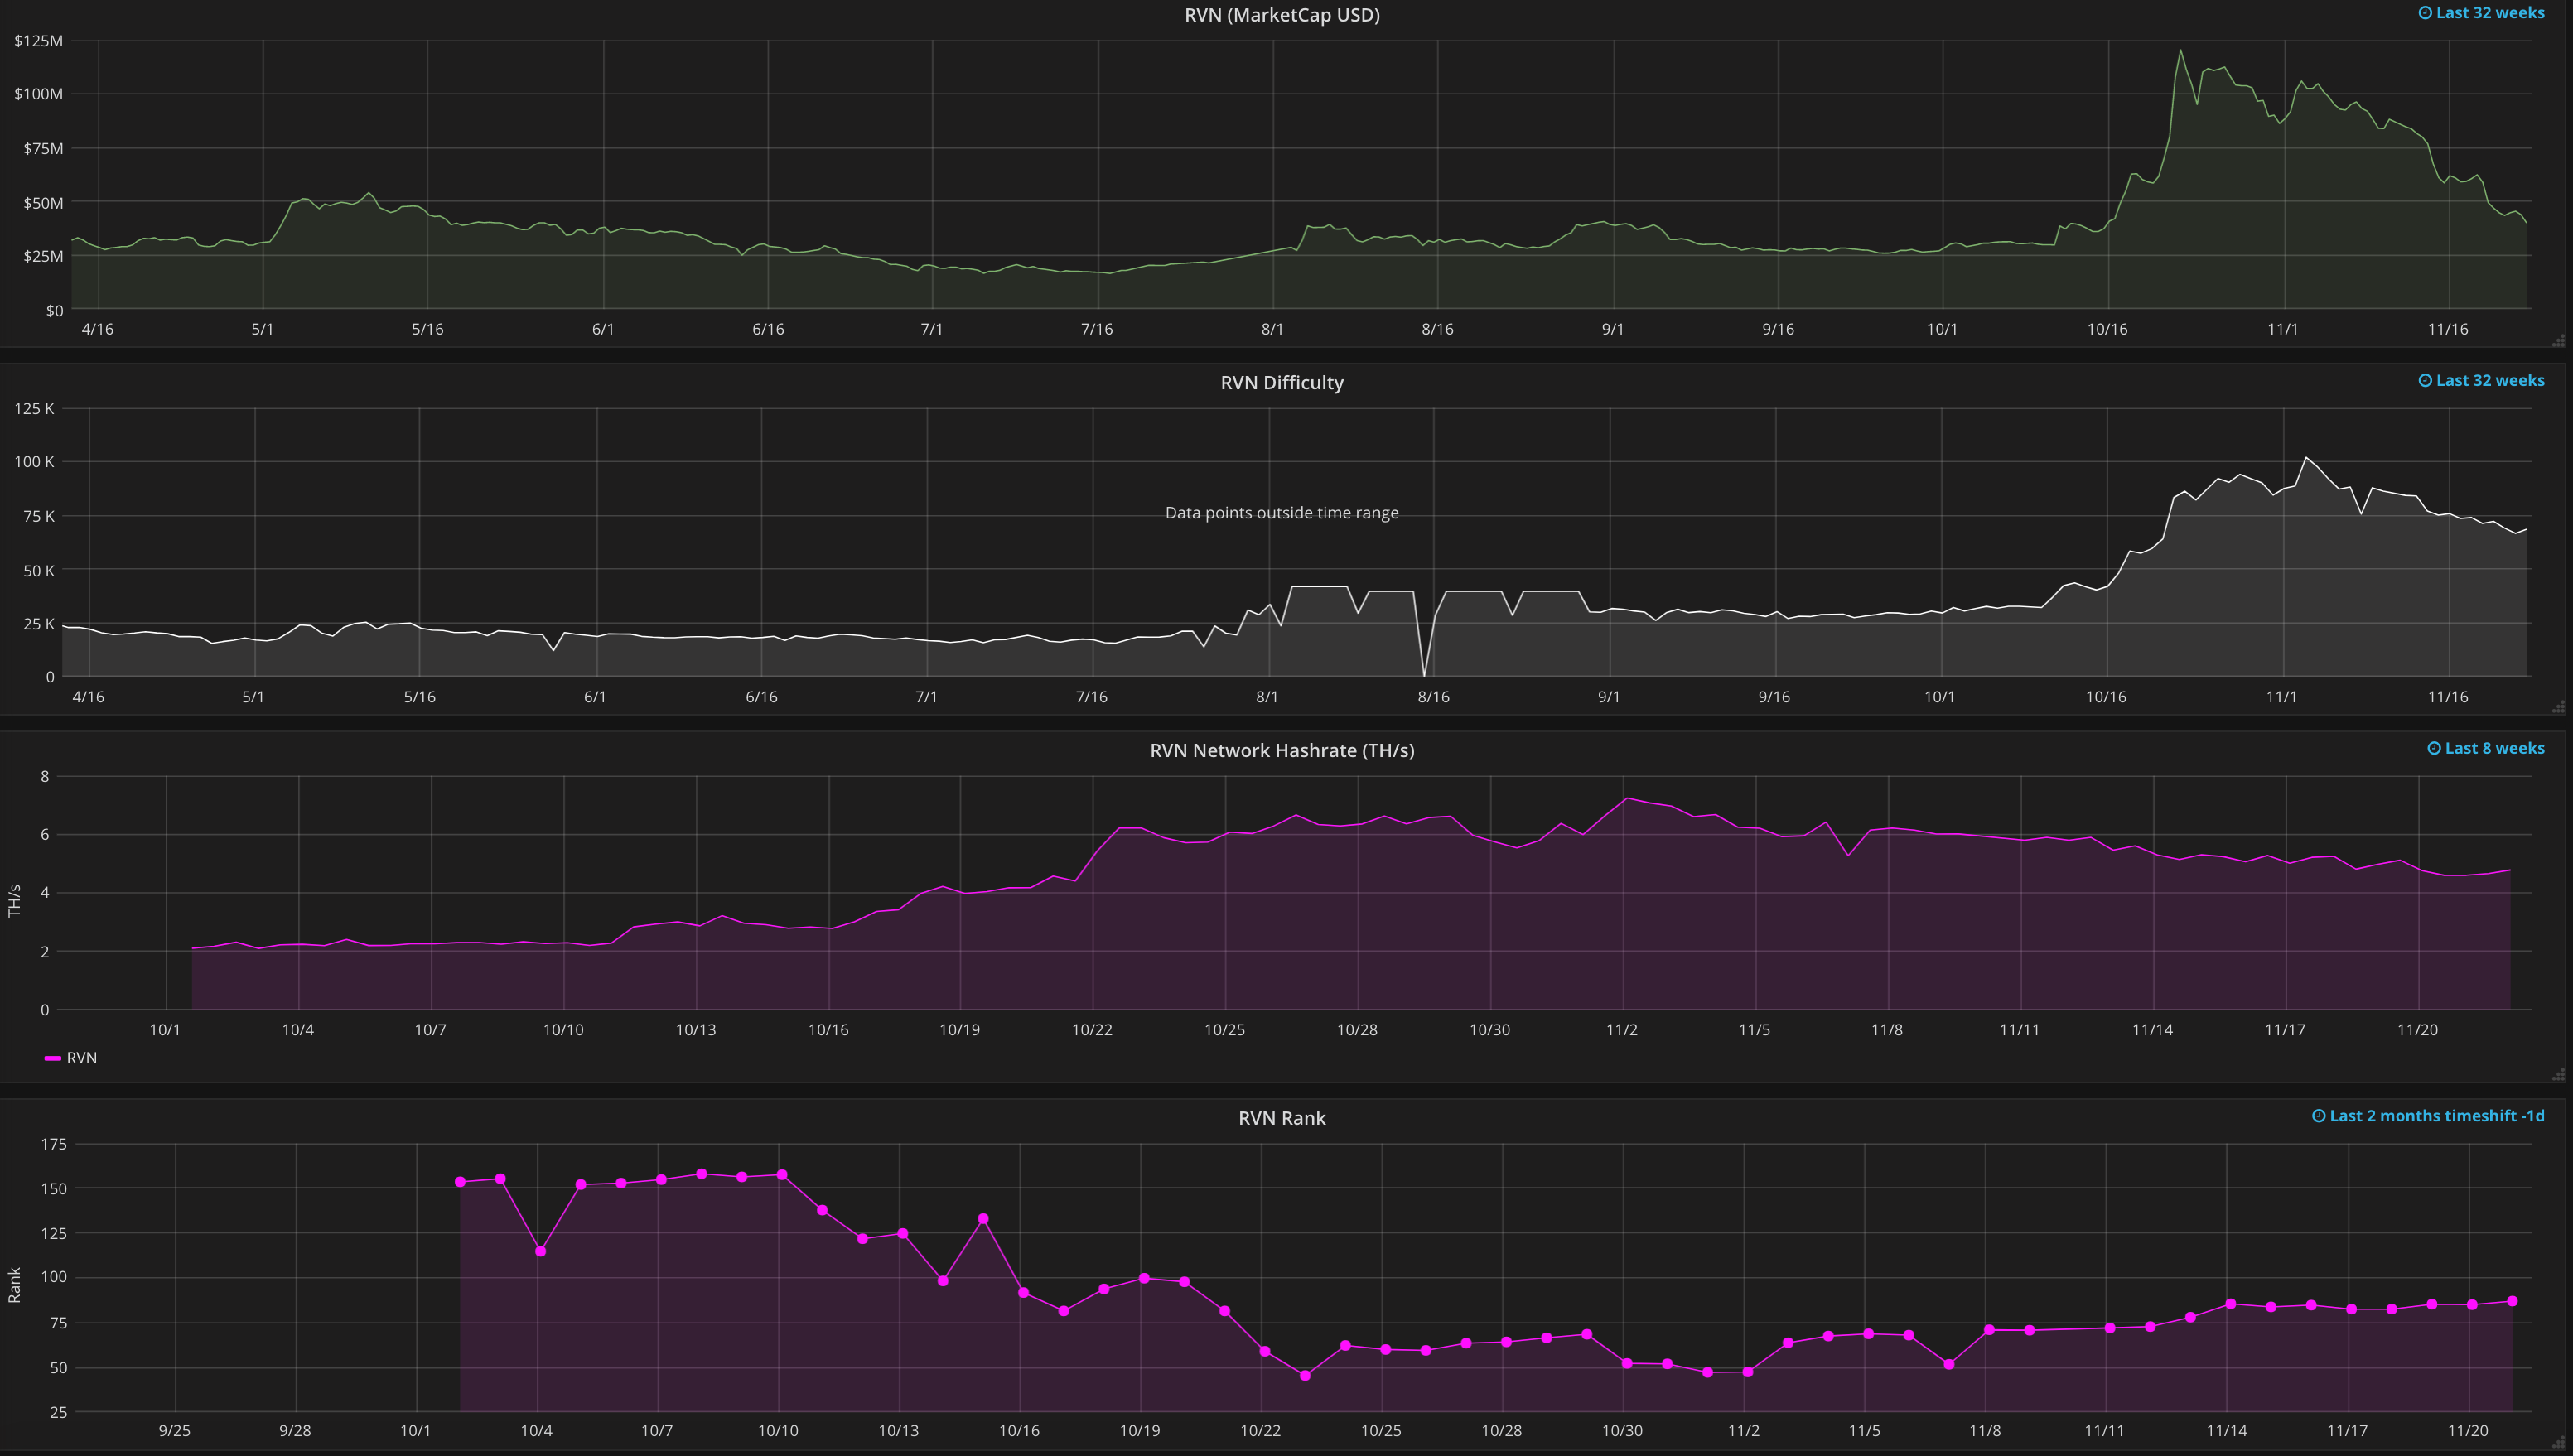The height and width of the screenshot is (1456, 2573).
Task: Click the 8 label on the Hashrate y-axis
Action: 45,777
